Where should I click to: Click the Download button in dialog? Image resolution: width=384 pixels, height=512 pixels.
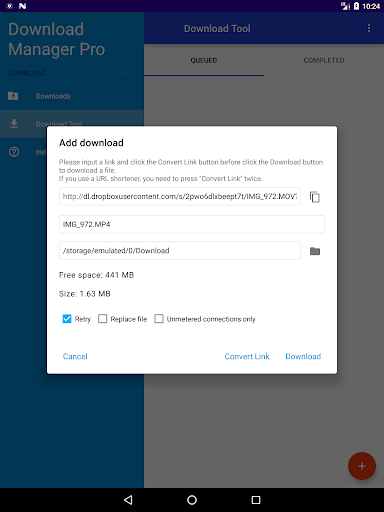[x=303, y=356]
